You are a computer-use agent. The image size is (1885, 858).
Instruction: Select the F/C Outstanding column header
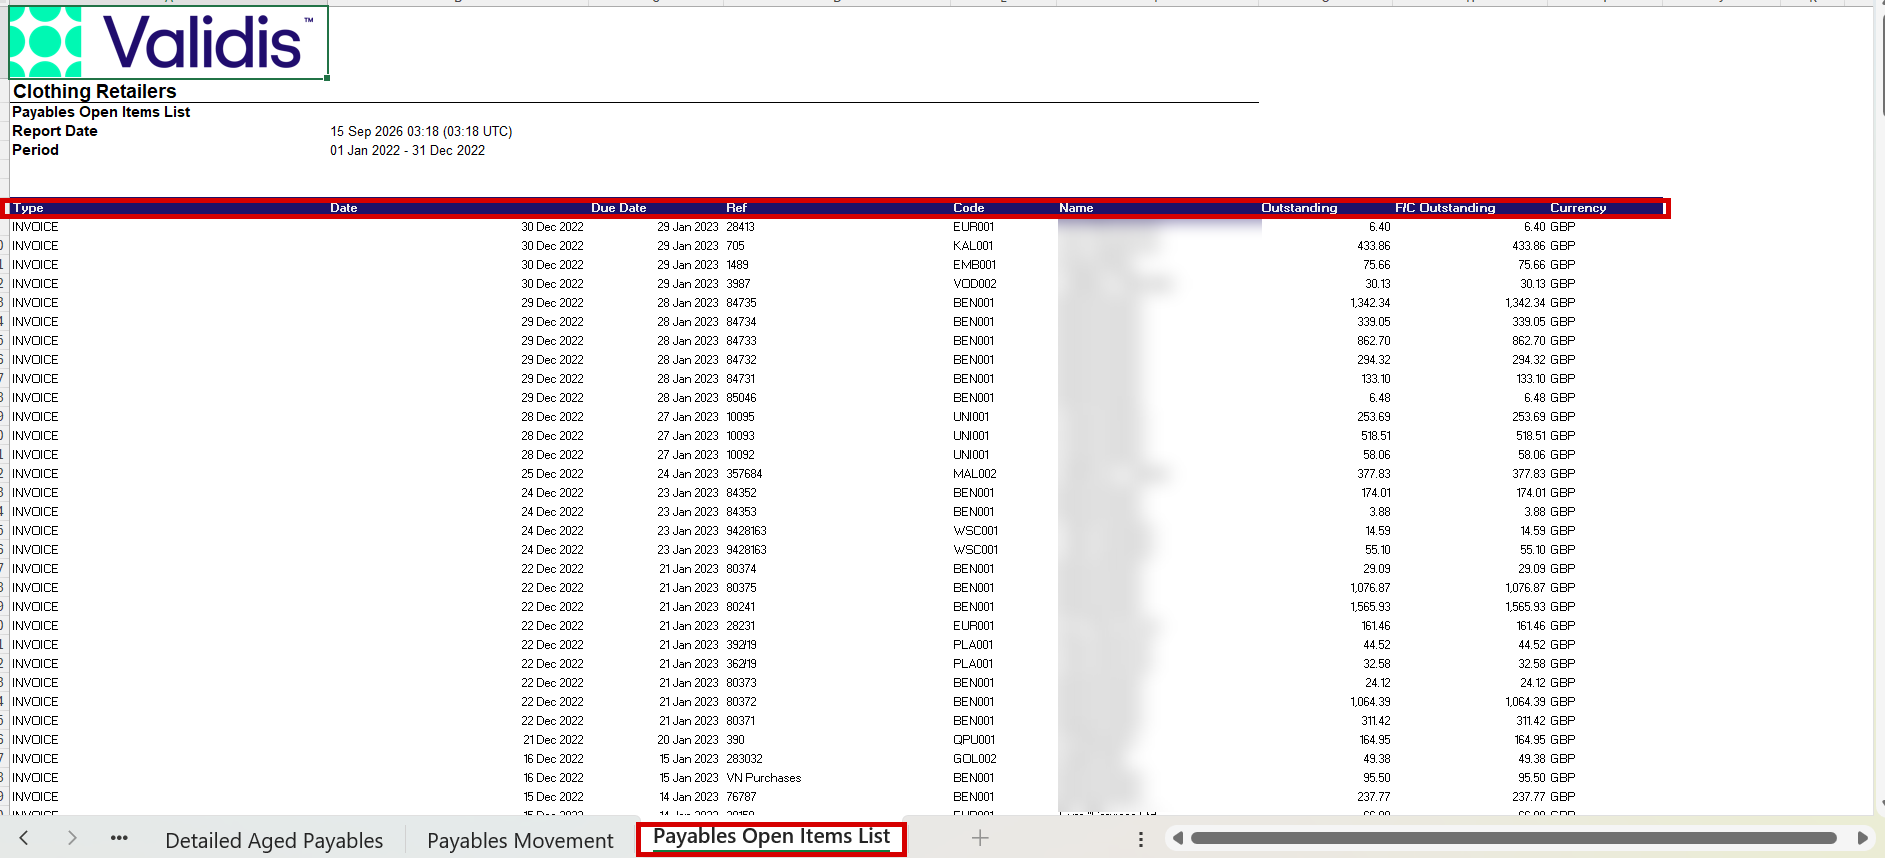pos(1445,208)
